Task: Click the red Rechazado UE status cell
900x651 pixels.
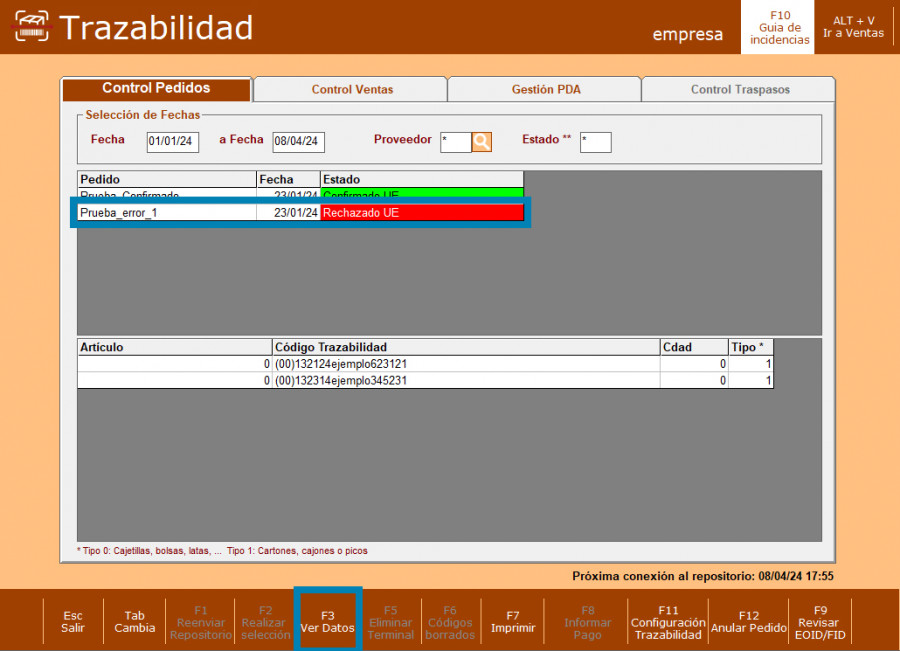Action: click(x=422, y=213)
